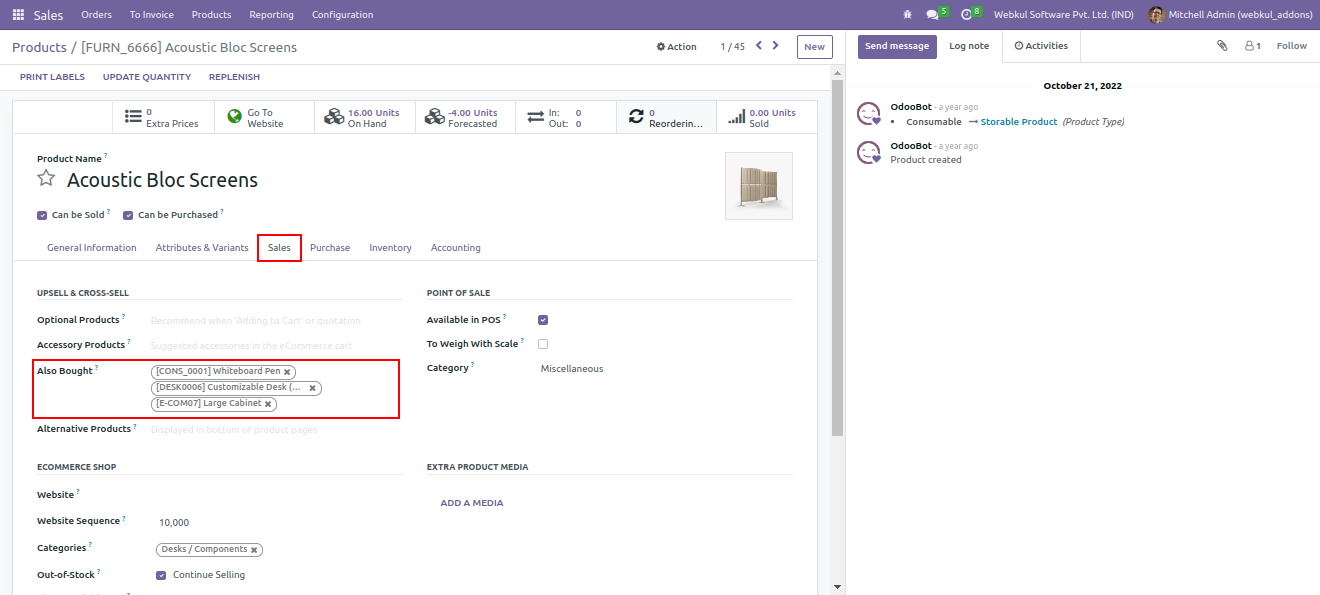Open the conversations chat icon

pos(933,15)
